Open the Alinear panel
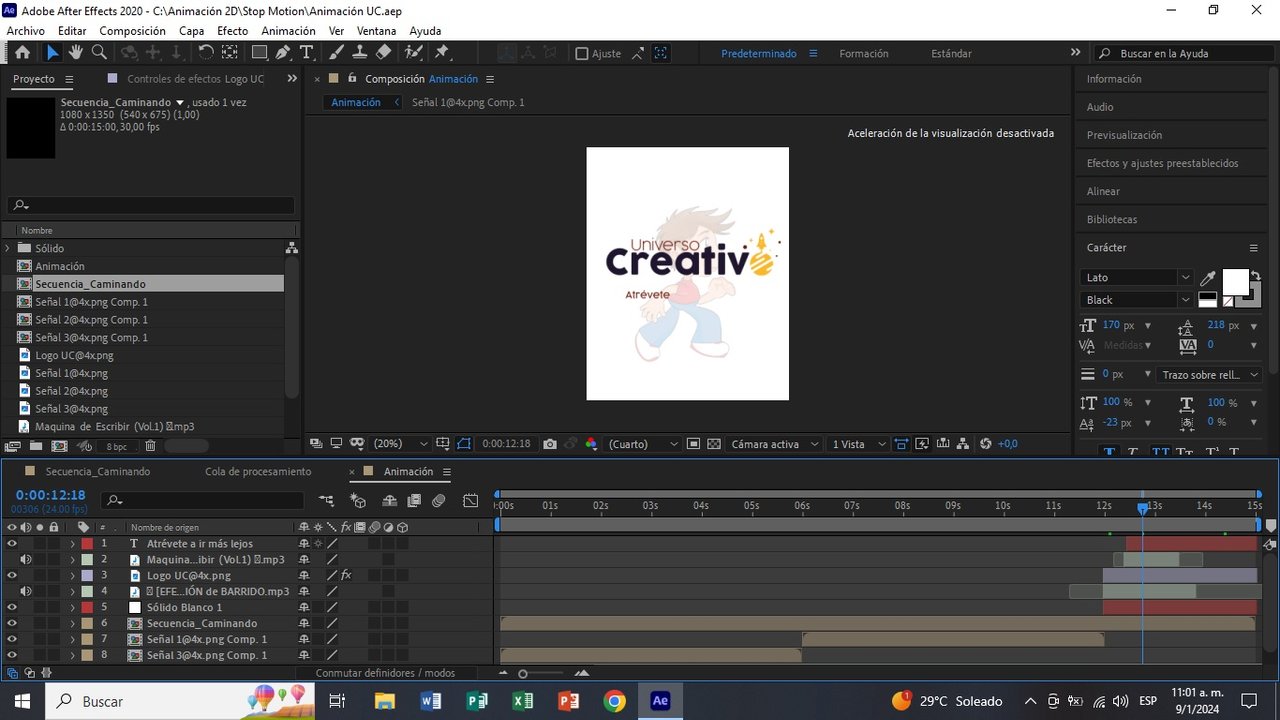 point(1103,191)
